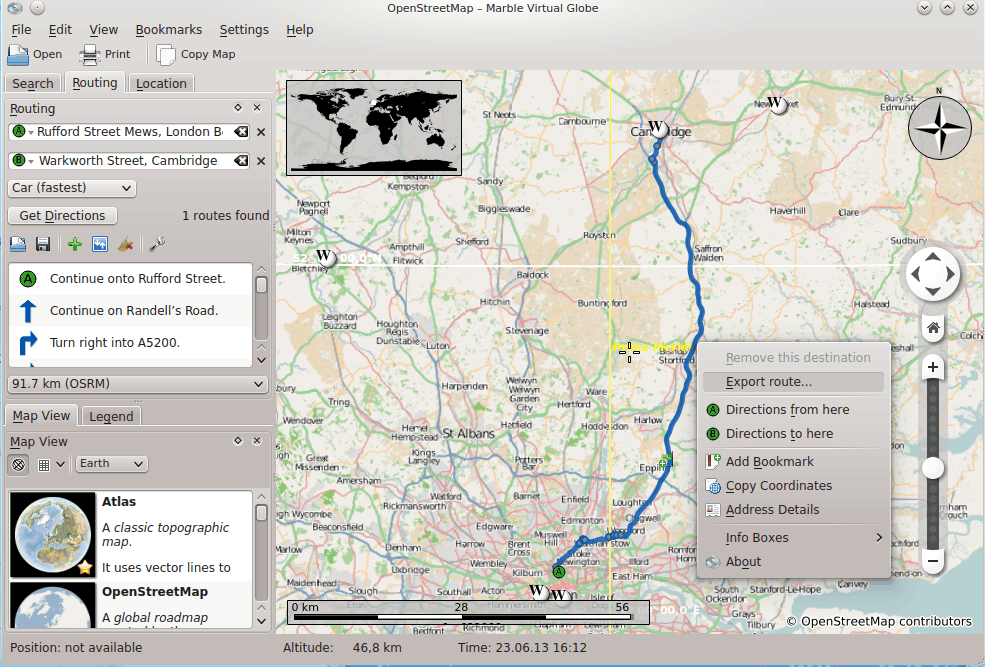The image size is (985, 667).
Task: Click the Copy Map toolbar button
Action: coord(196,54)
